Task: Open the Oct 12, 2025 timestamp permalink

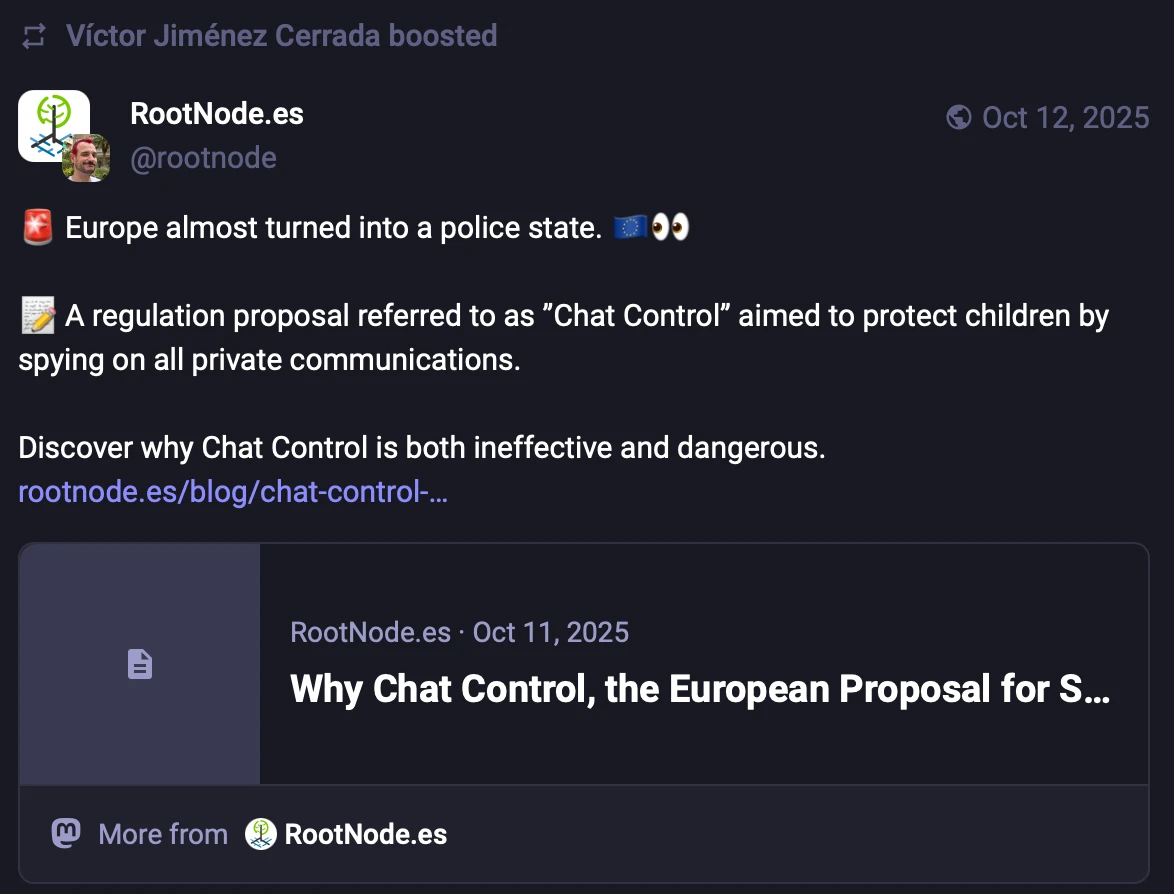Action: coord(1066,118)
